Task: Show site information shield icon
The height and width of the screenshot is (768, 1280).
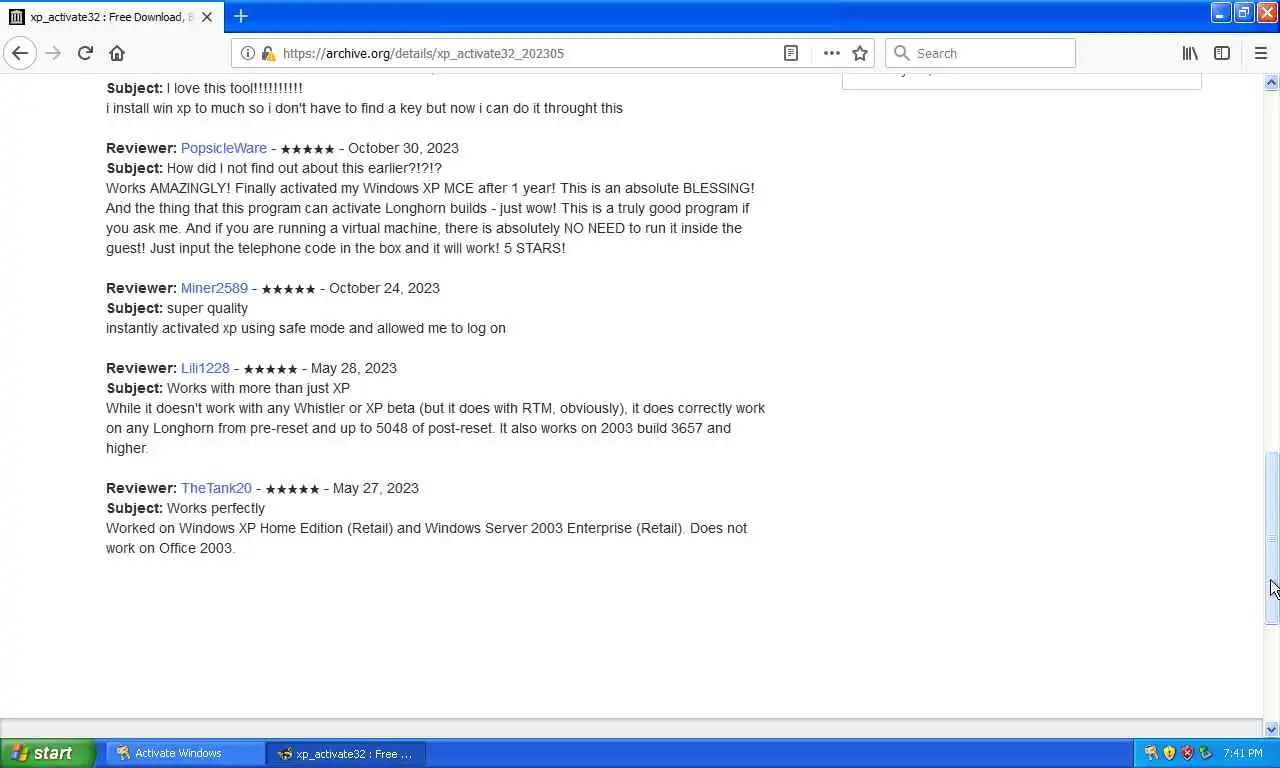Action: tap(249, 53)
